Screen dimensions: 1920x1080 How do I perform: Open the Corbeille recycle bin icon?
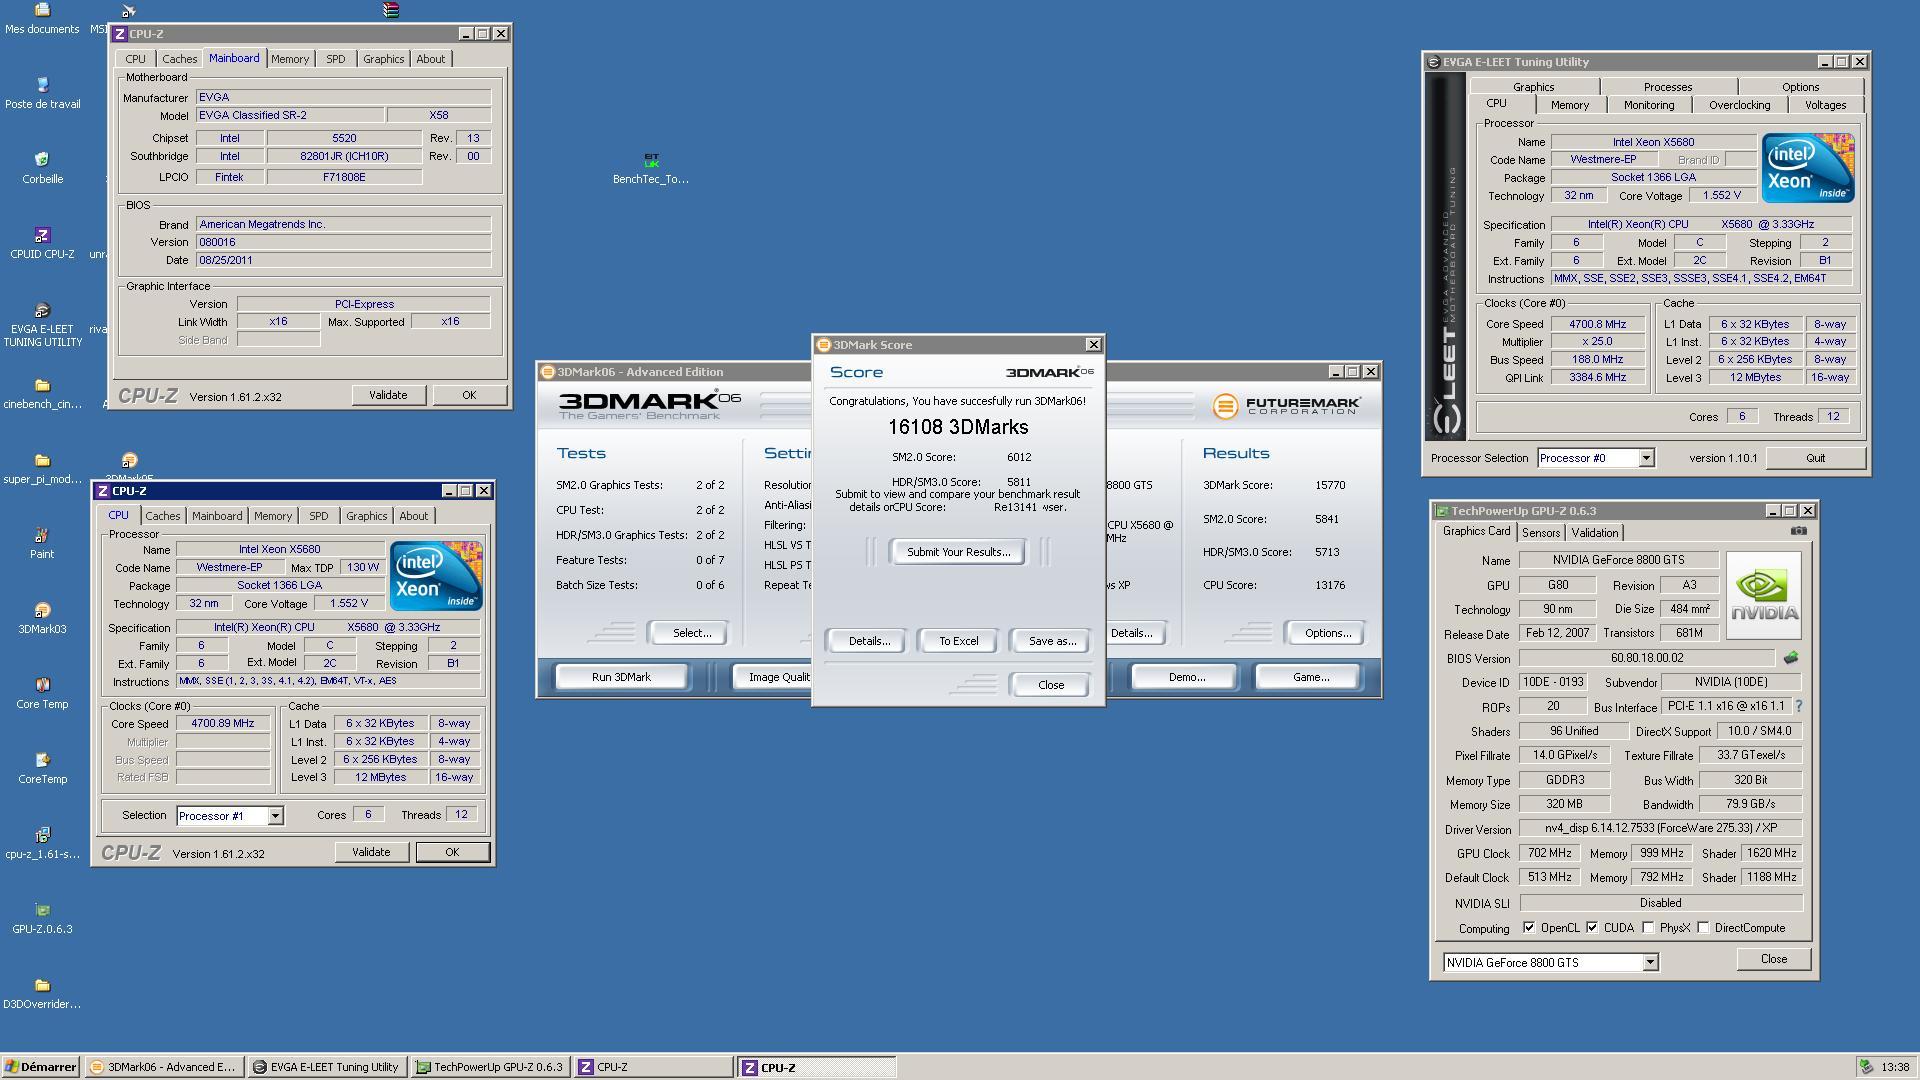(42, 168)
